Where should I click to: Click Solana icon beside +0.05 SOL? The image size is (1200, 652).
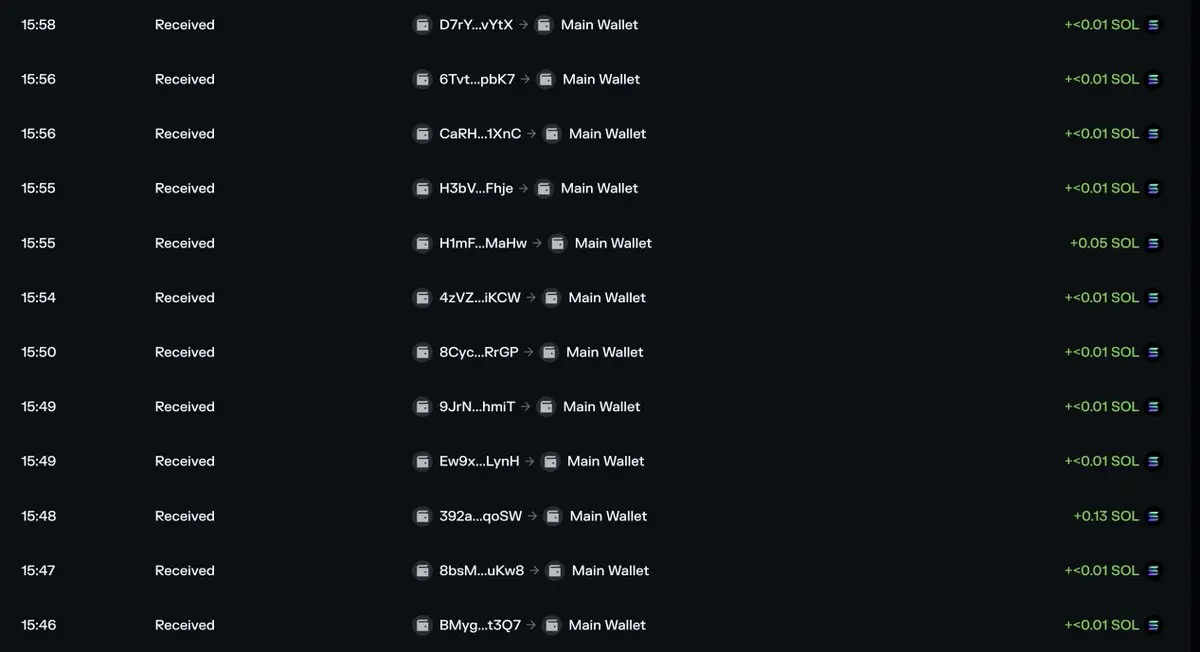(x=1153, y=243)
